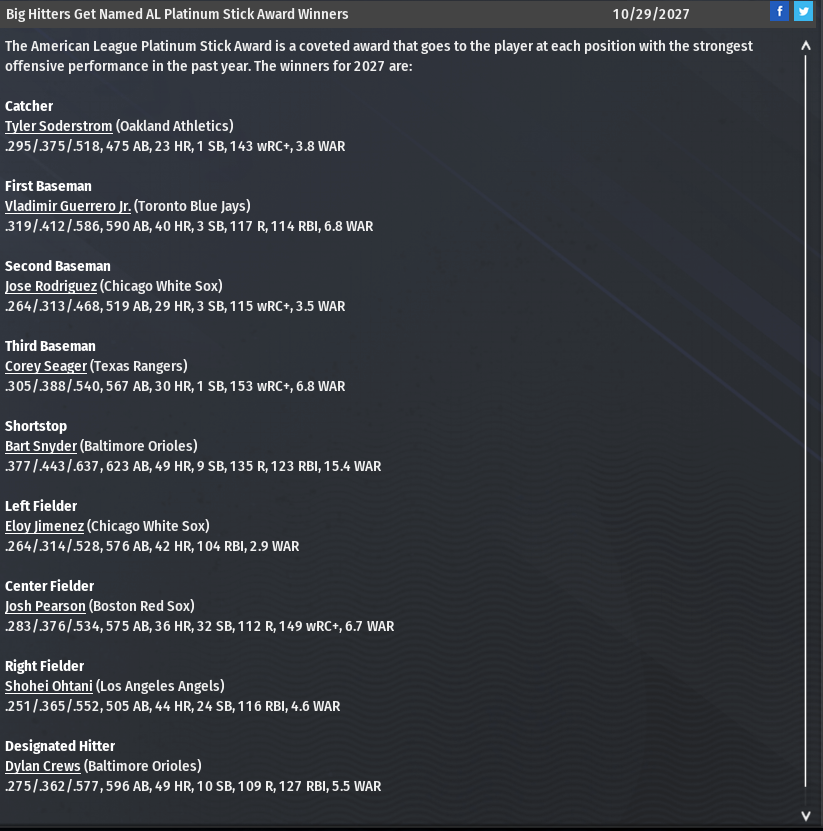Image resolution: width=823 pixels, height=831 pixels.
Task: Select Bart Snyder shortstop link
Action: tap(41, 446)
